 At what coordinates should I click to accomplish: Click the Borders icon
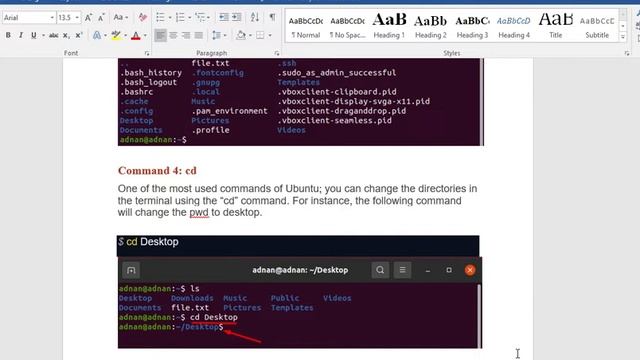click(x=260, y=36)
